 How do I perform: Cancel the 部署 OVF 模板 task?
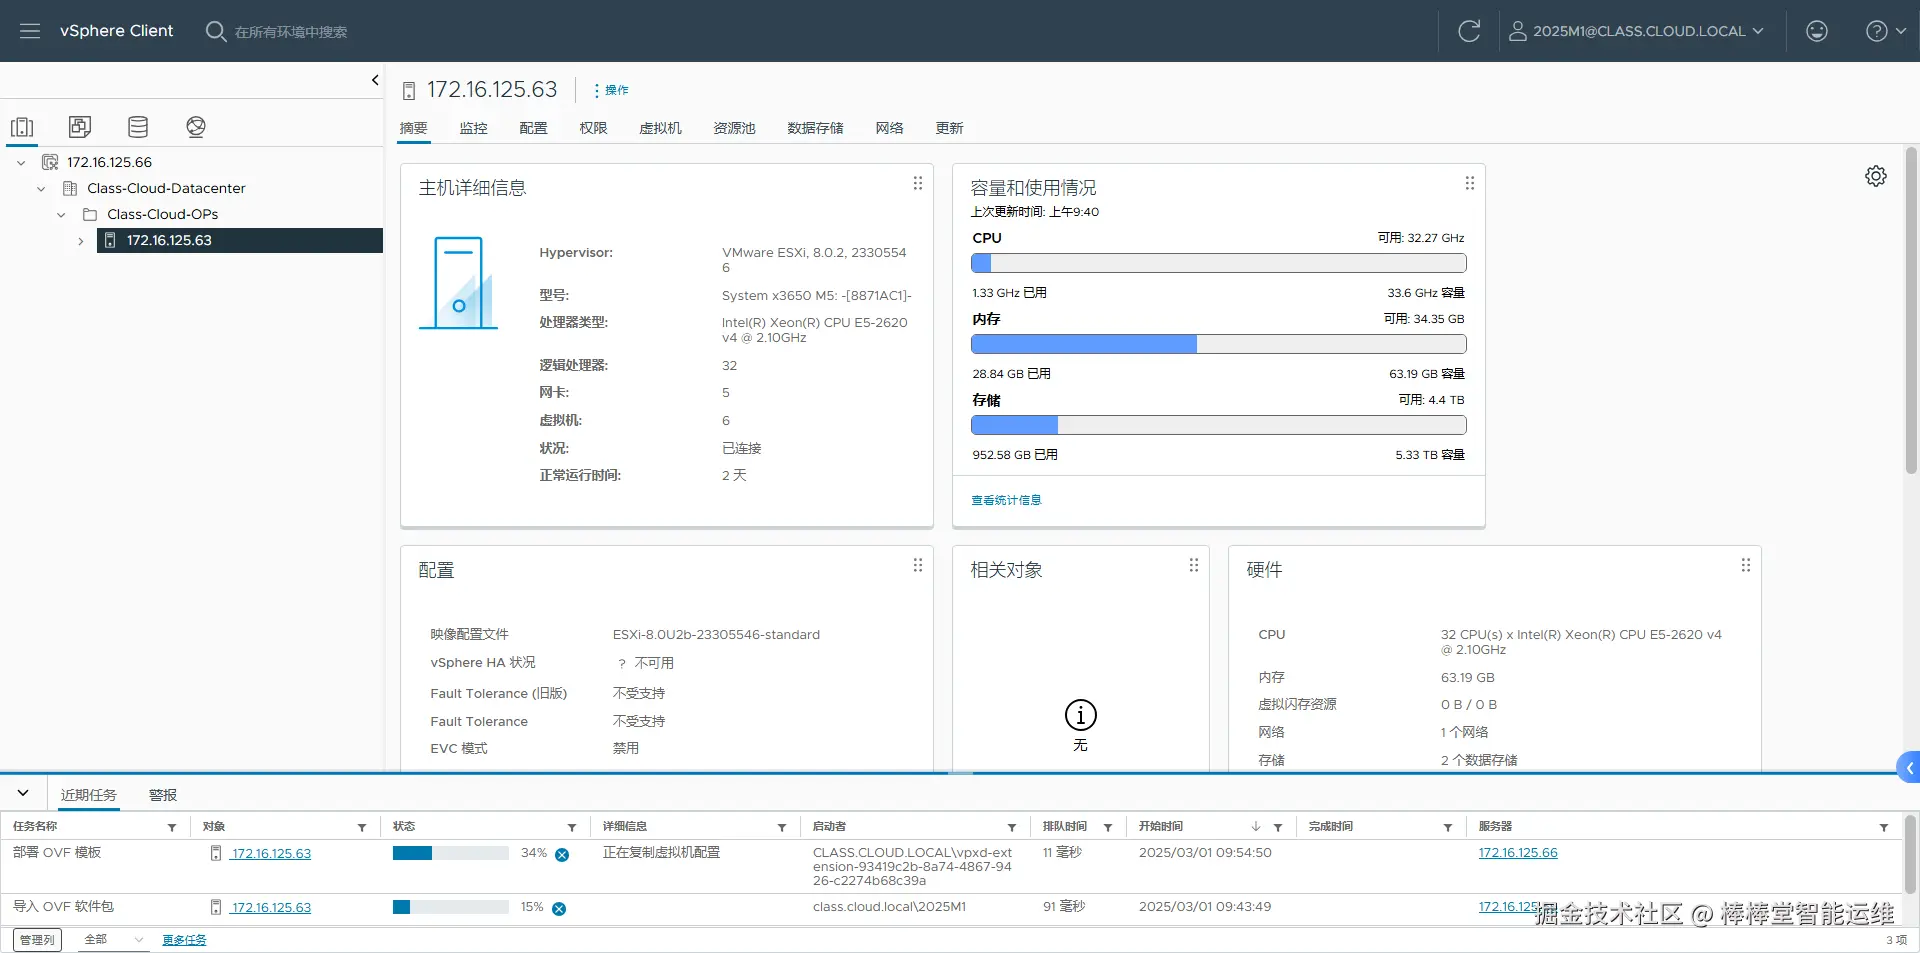tap(562, 855)
